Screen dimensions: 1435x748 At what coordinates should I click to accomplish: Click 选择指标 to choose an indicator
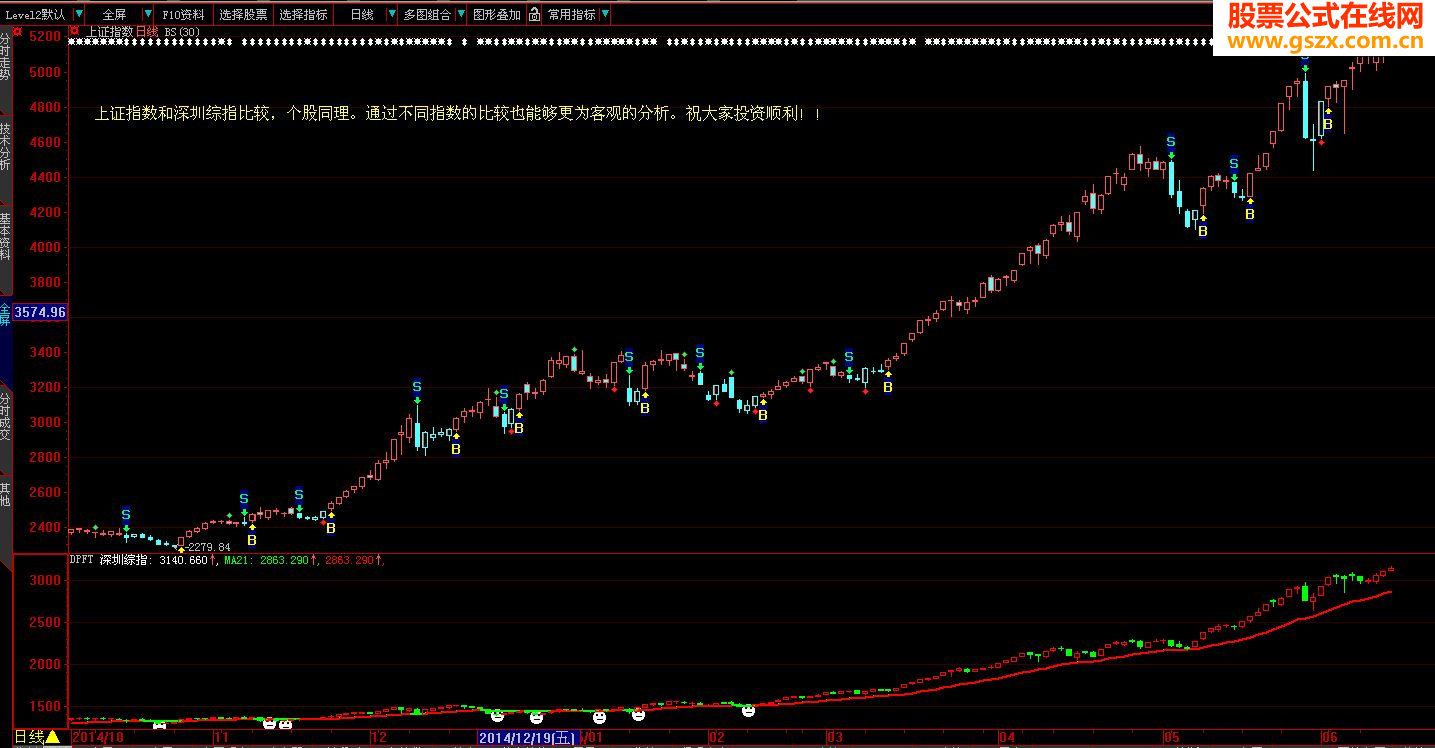303,15
